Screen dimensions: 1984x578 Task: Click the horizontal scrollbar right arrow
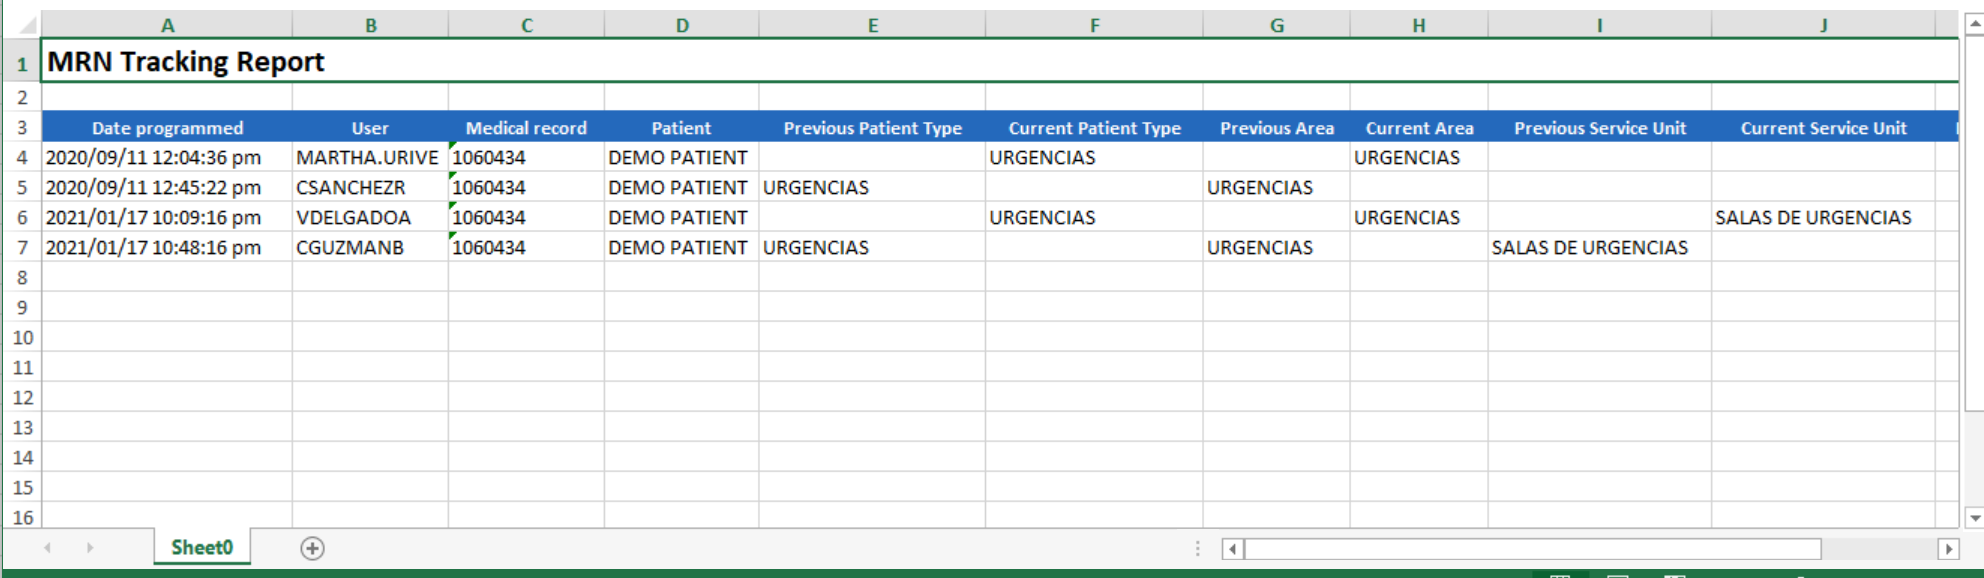[1948, 548]
